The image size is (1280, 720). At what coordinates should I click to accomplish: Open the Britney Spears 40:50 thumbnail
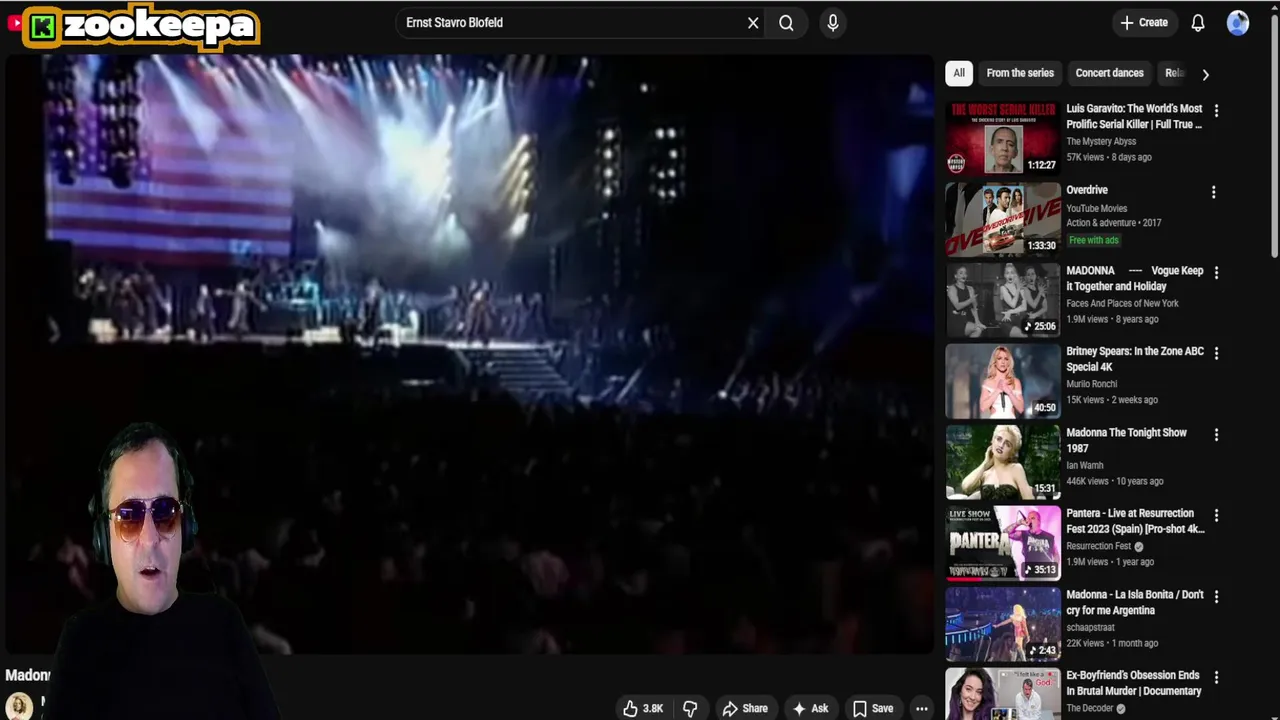tap(1003, 381)
